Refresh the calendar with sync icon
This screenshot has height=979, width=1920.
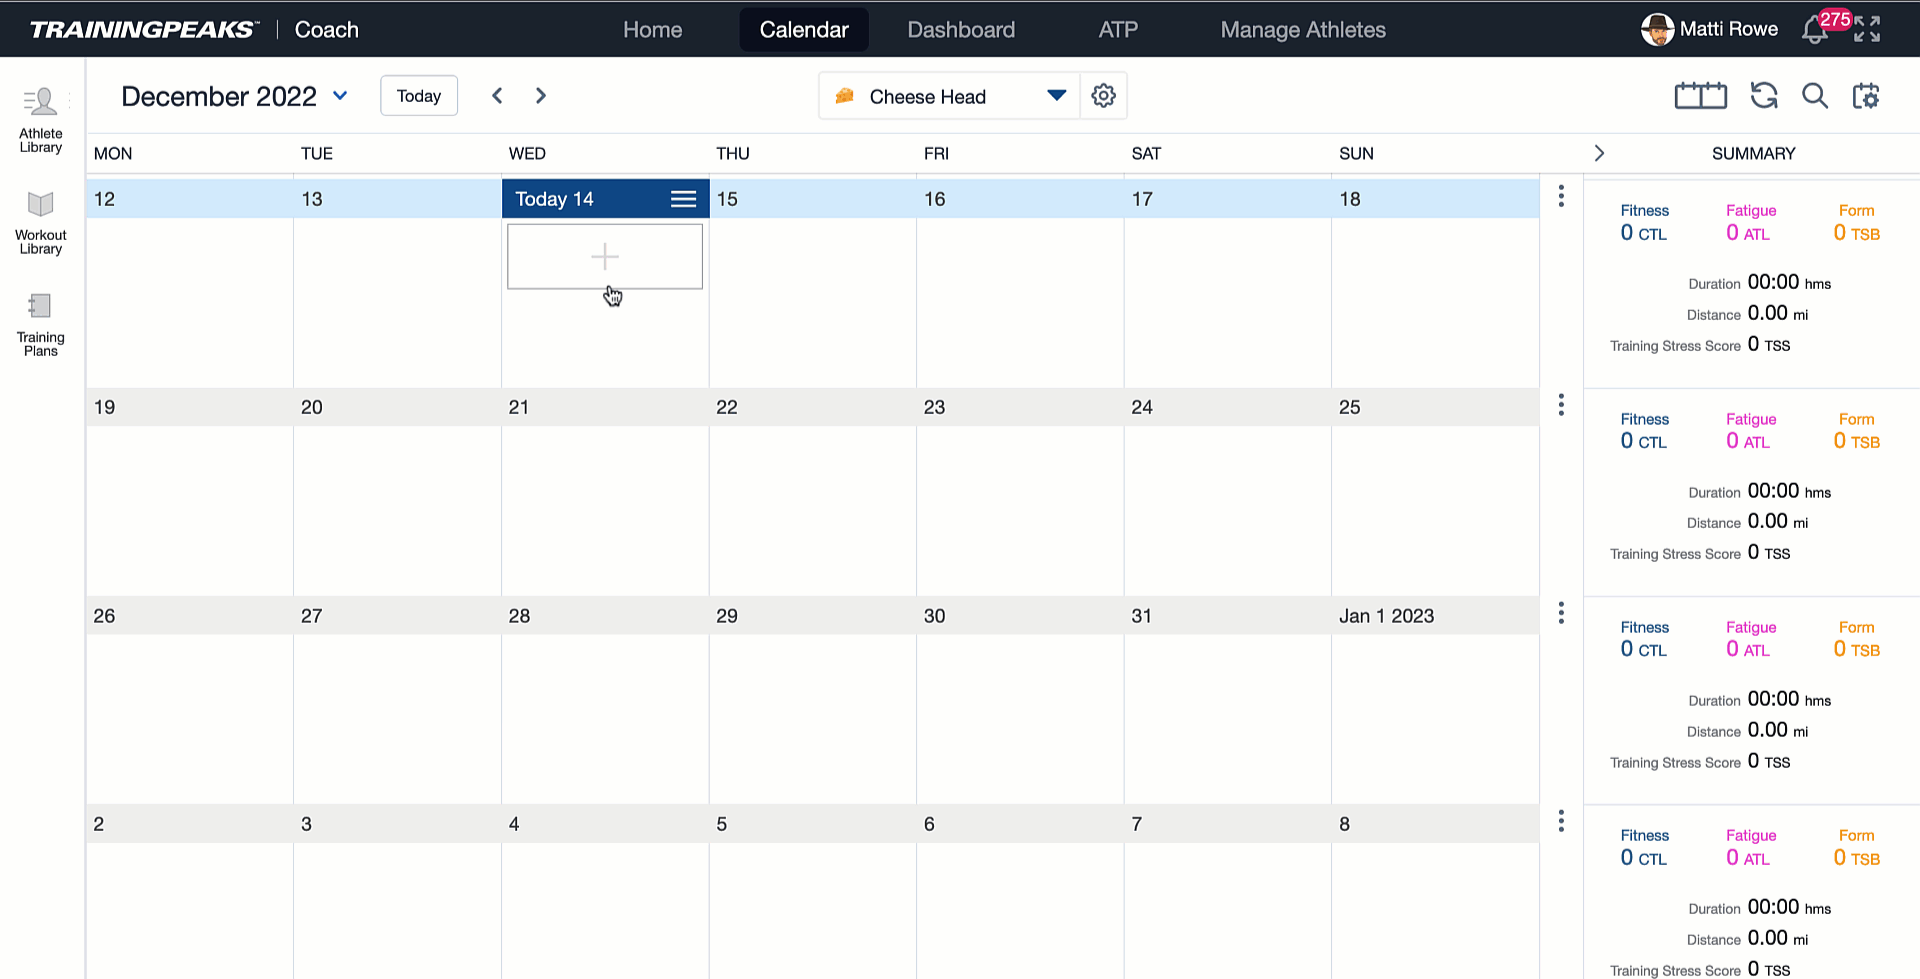pyautogui.click(x=1764, y=96)
